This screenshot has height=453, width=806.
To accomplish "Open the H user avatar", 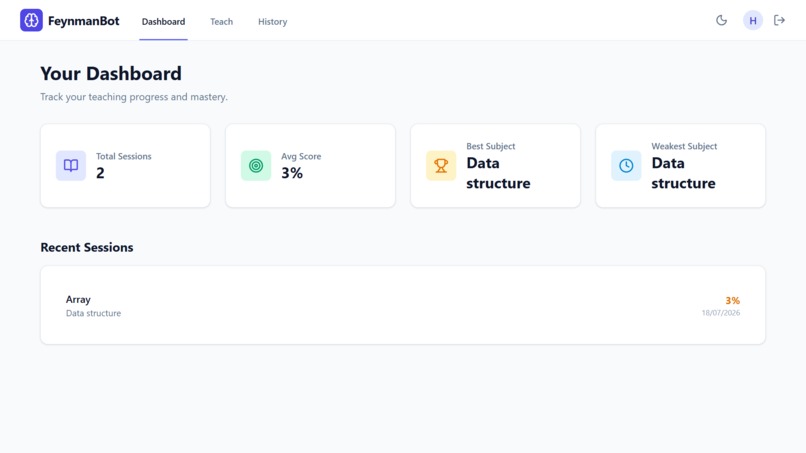I will (753, 21).
